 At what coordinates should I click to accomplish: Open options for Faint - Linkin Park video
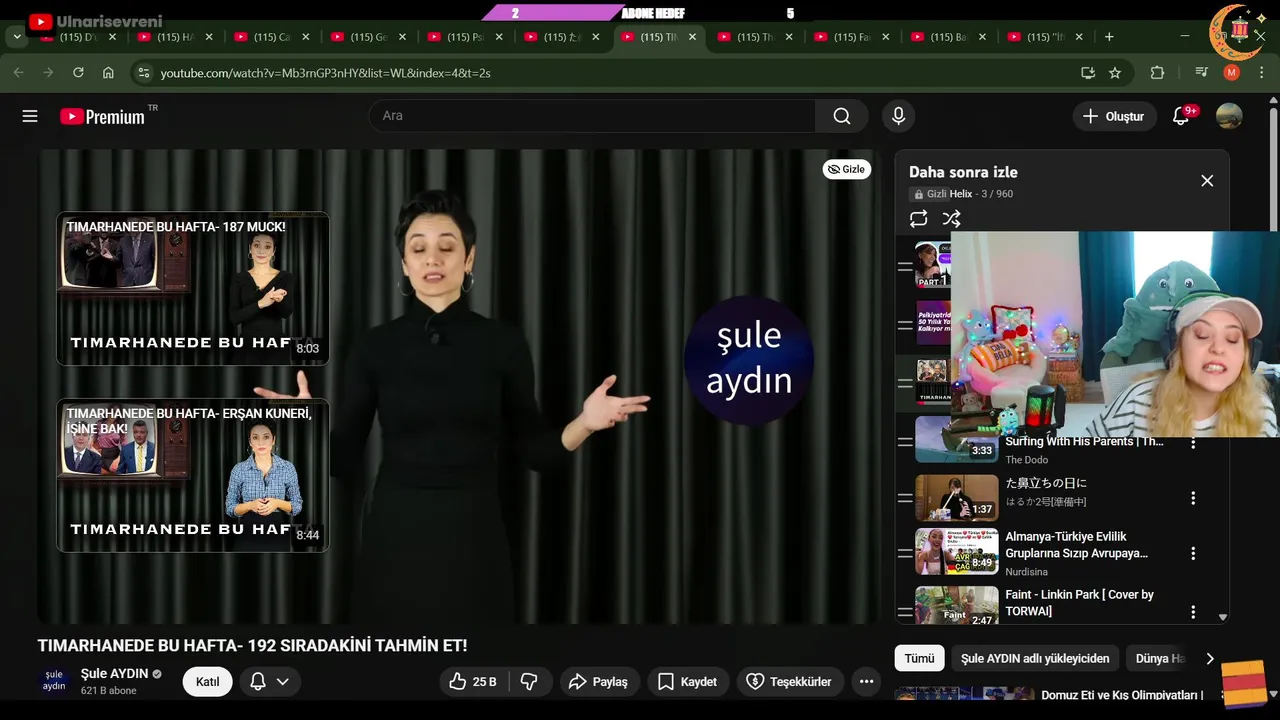tap(1193, 611)
